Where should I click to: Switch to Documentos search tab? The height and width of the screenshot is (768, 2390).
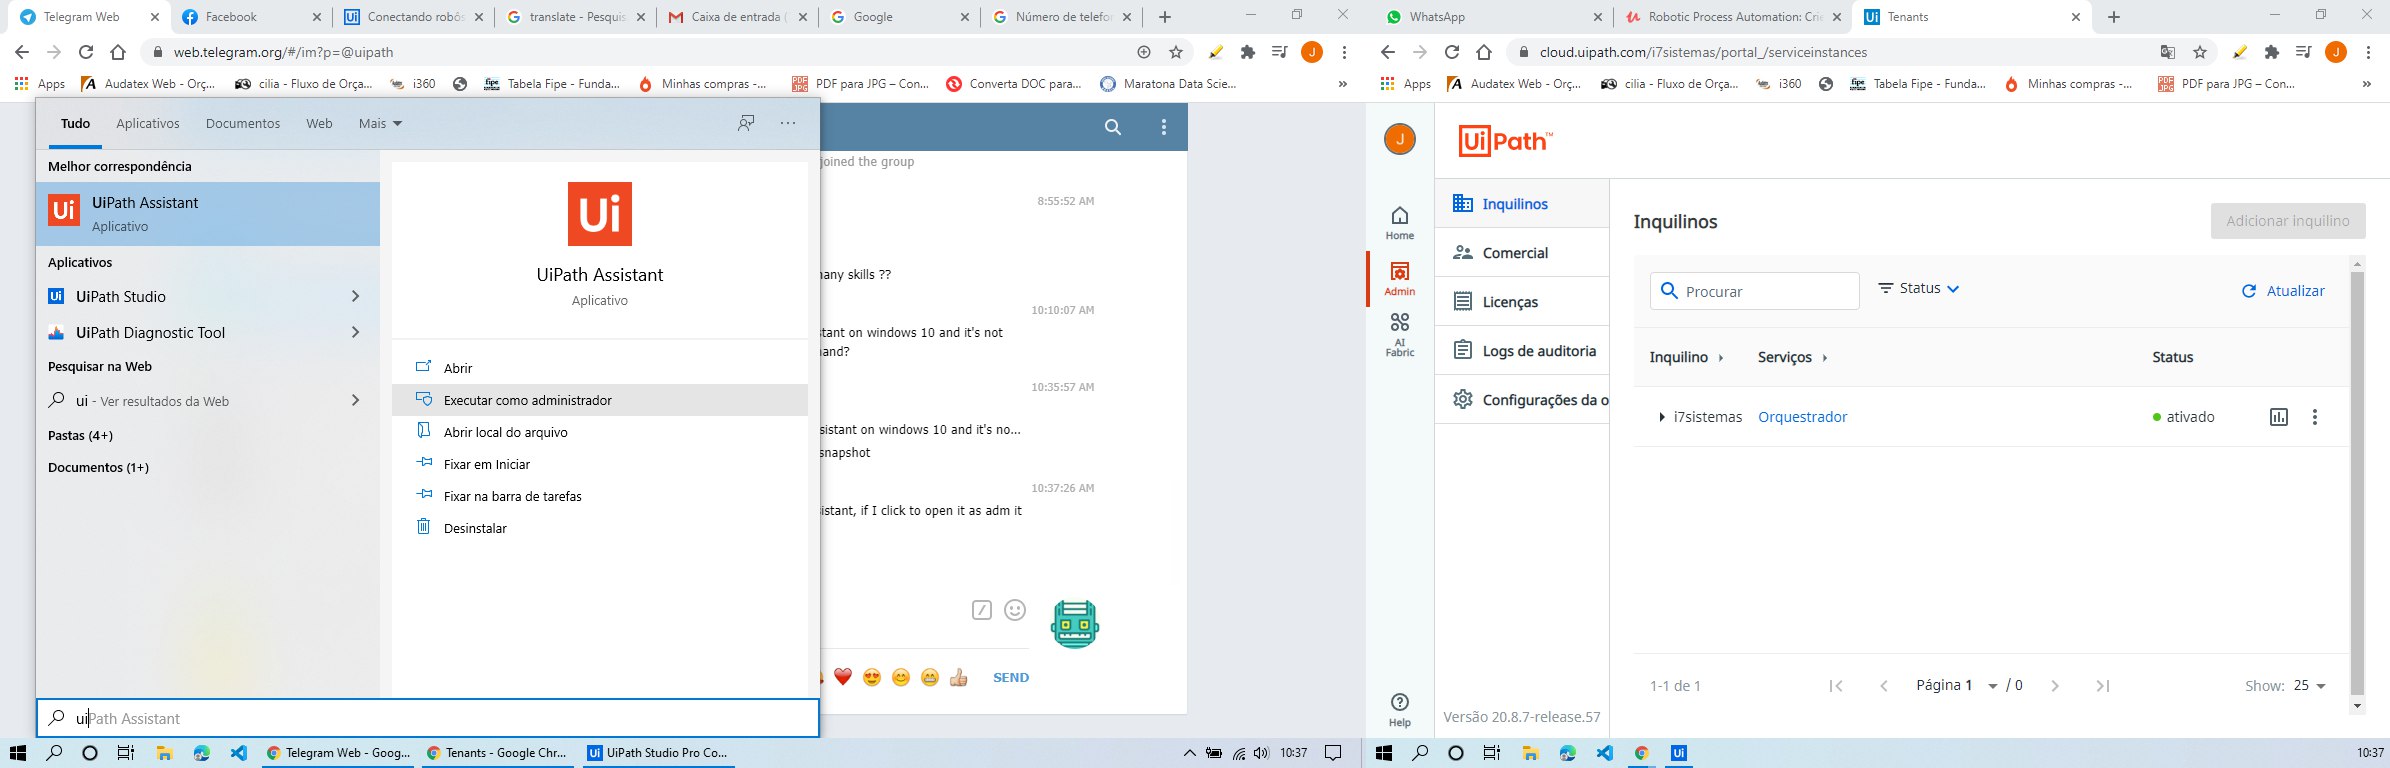(243, 123)
